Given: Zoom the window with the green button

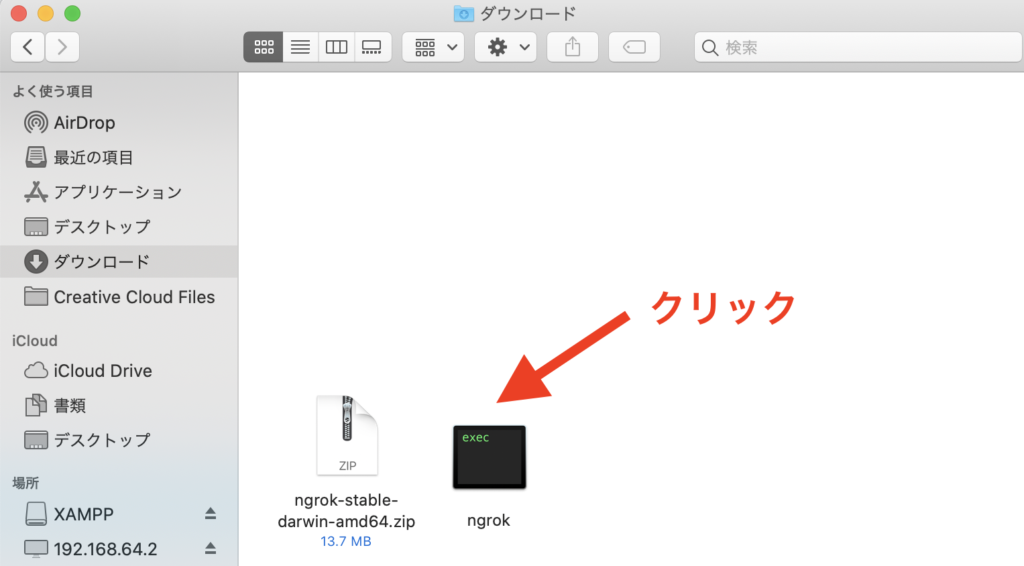Looking at the screenshot, I should pos(72,13).
